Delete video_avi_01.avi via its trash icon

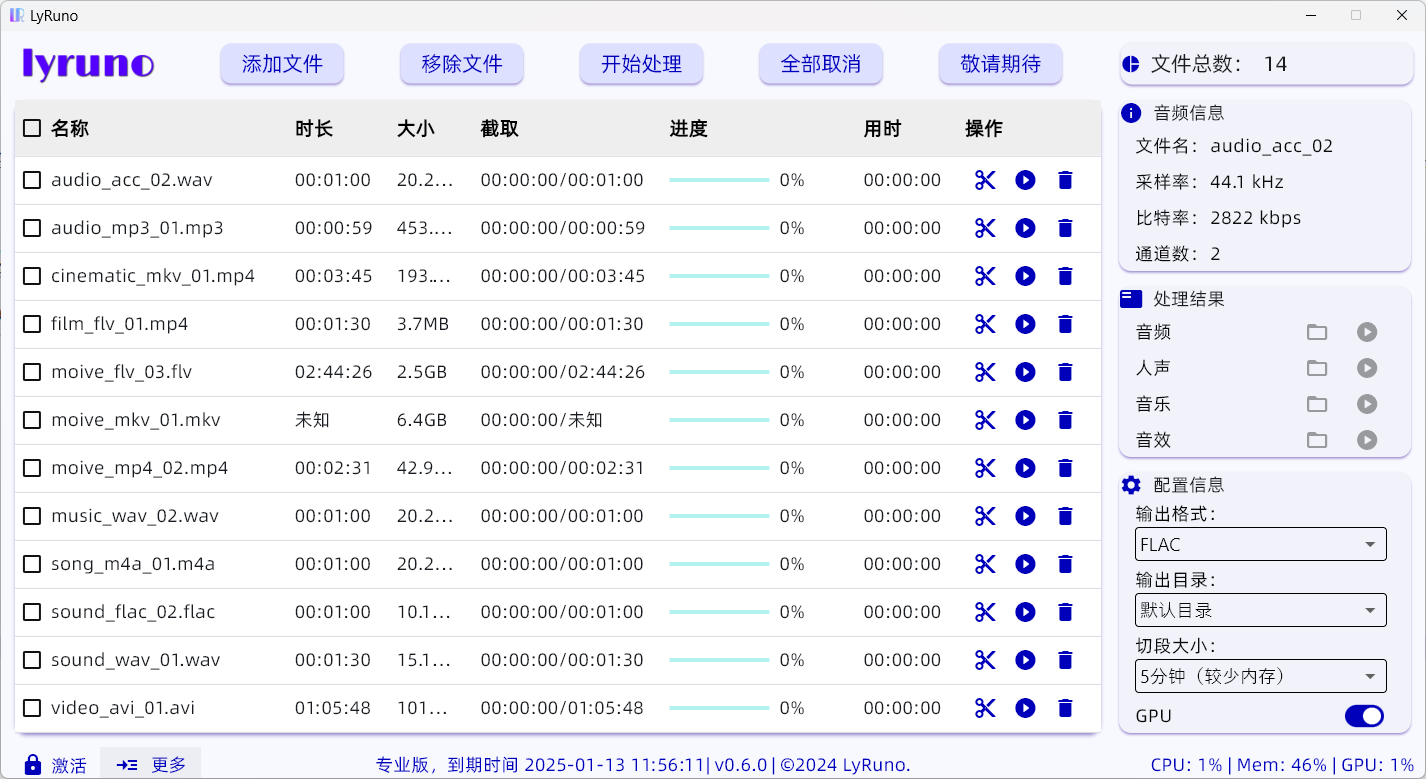point(1065,708)
